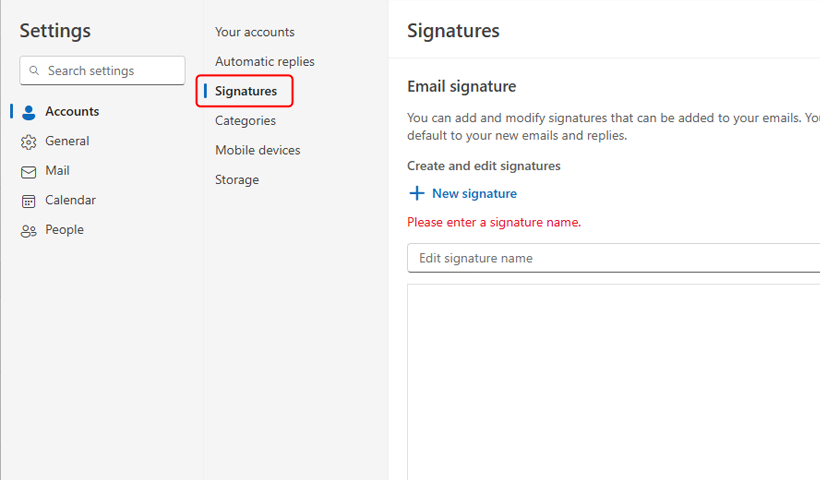The height and width of the screenshot is (480, 820).
Task: Open Your accounts settings page
Action: [255, 32]
